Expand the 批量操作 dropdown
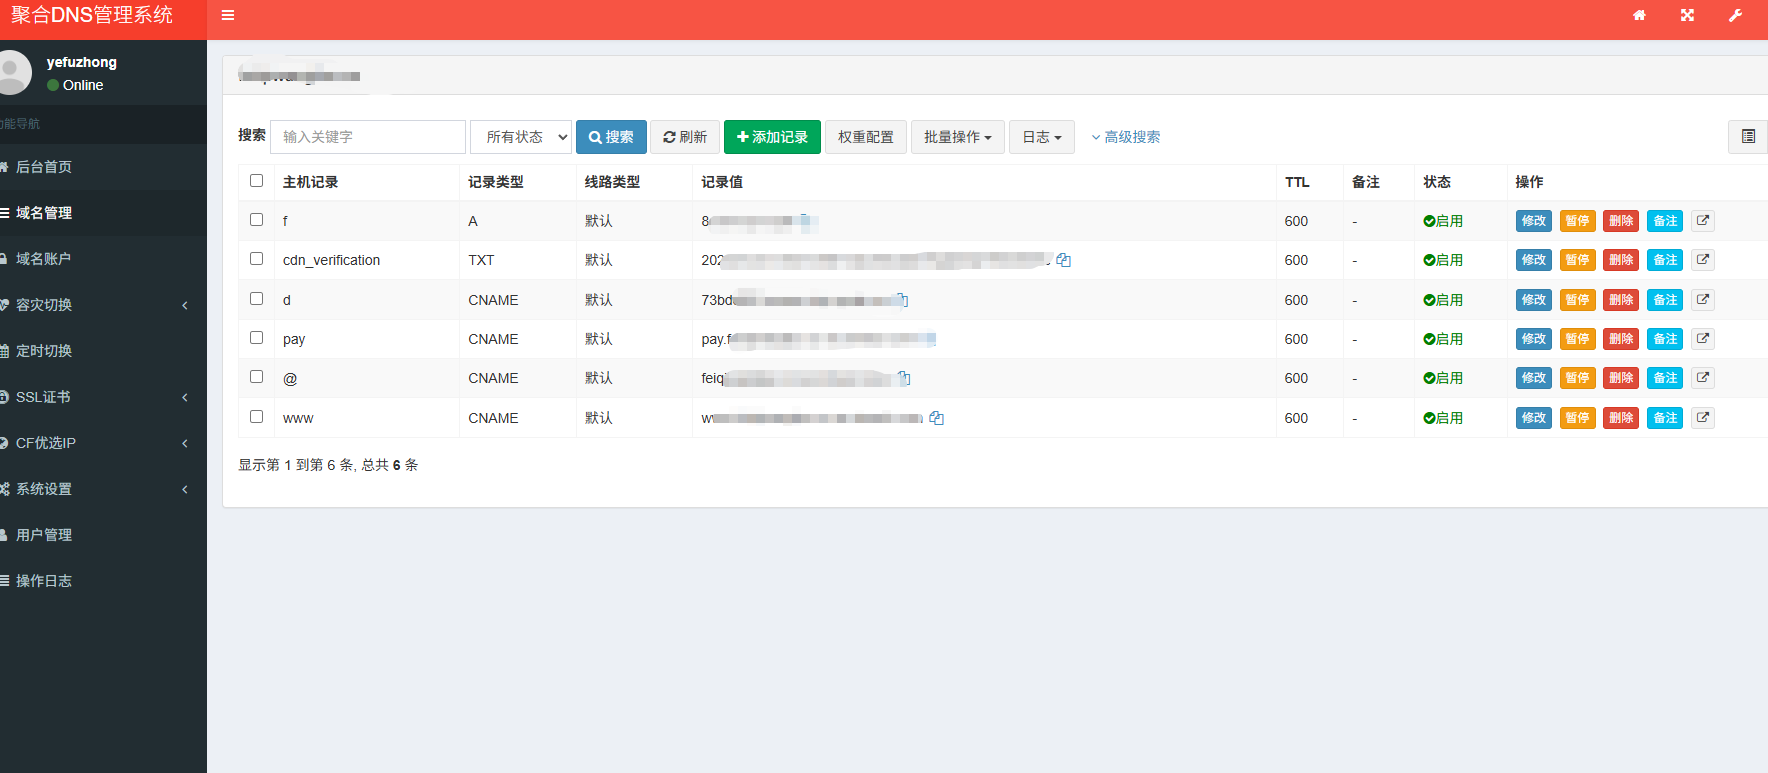This screenshot has width=1768, height=773. (x=957, y=137)
